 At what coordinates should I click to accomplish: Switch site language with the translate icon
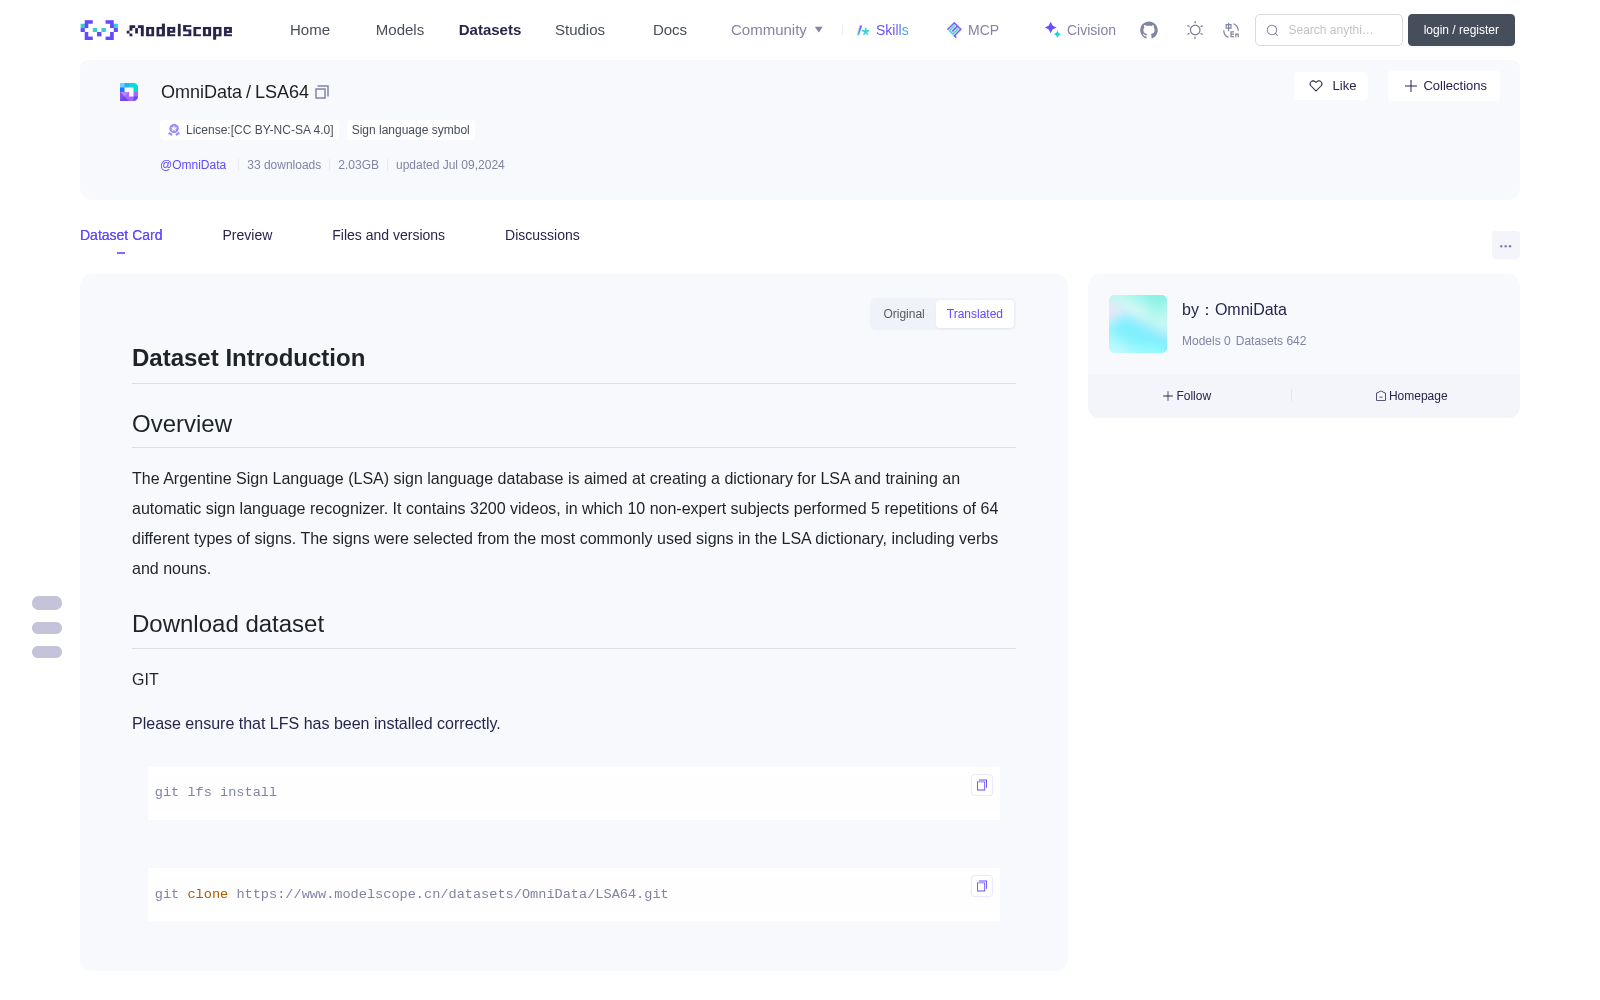[x=1231, y=30]
